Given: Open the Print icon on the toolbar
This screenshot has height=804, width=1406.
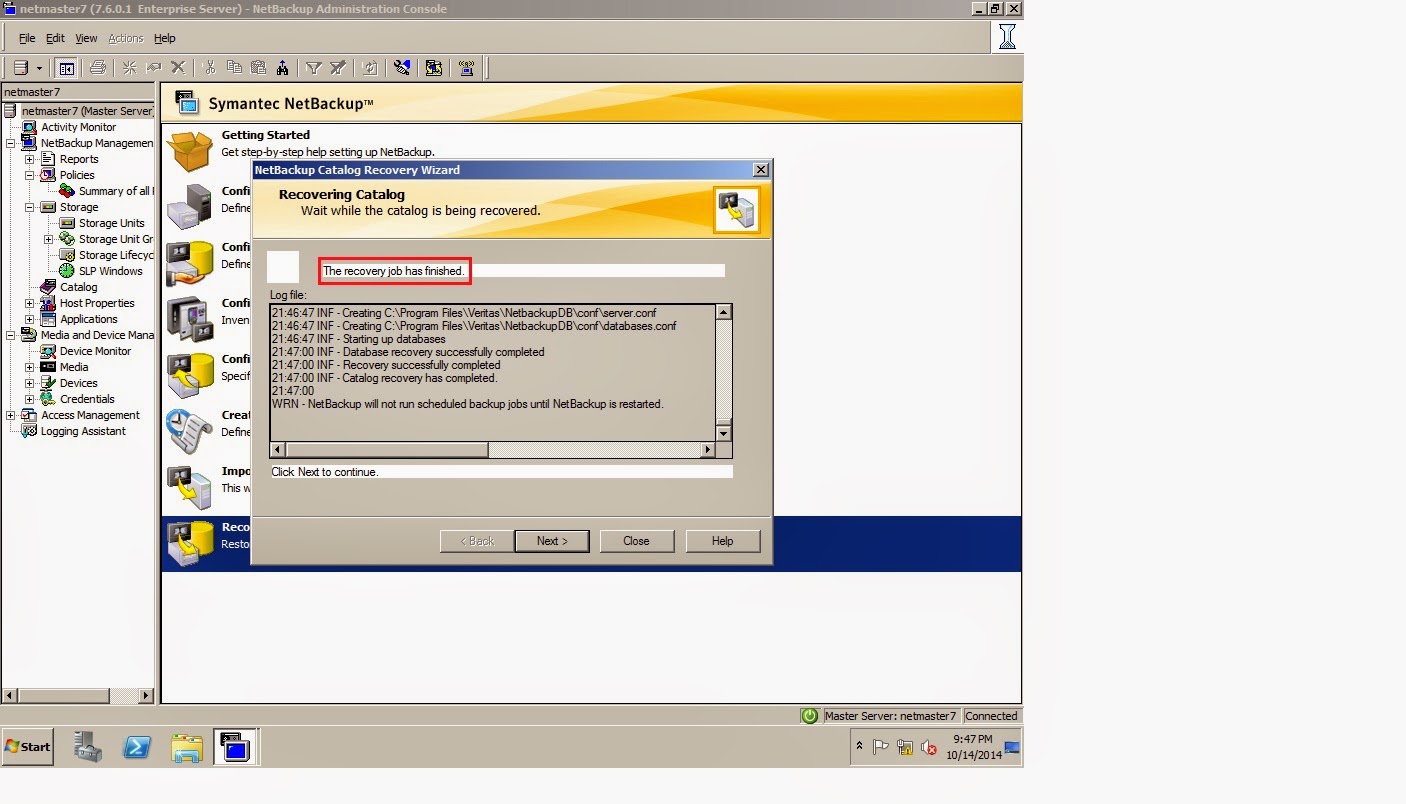Looking at the screenshot, I should coord(99,67).
